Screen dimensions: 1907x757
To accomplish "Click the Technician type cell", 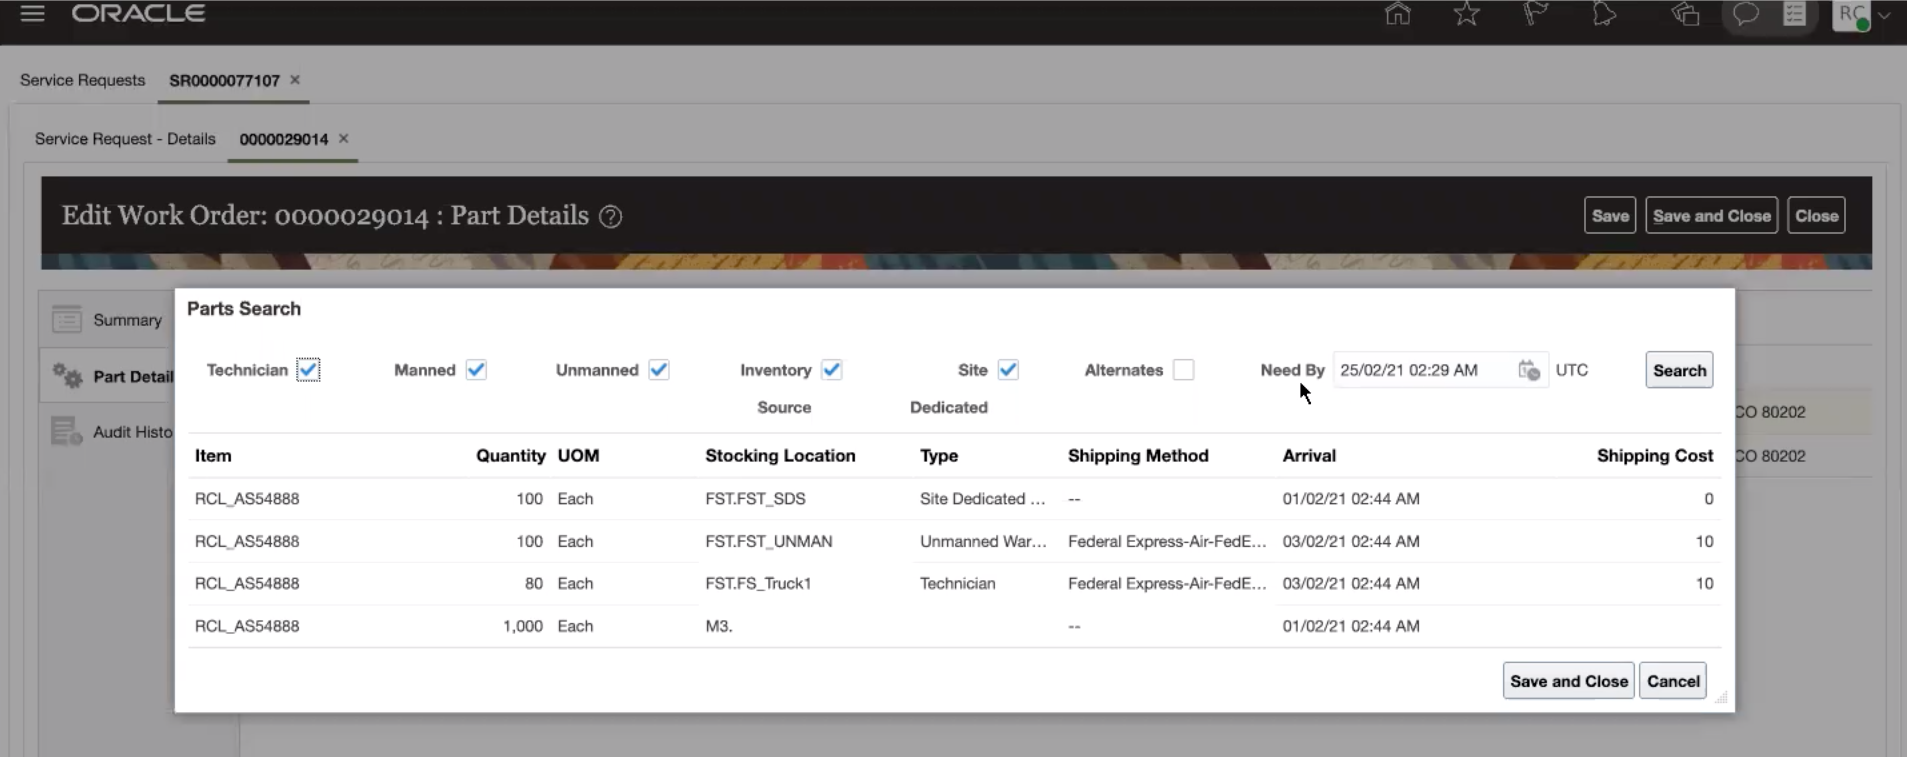I will pyautogui.click(x=958, y=583).
